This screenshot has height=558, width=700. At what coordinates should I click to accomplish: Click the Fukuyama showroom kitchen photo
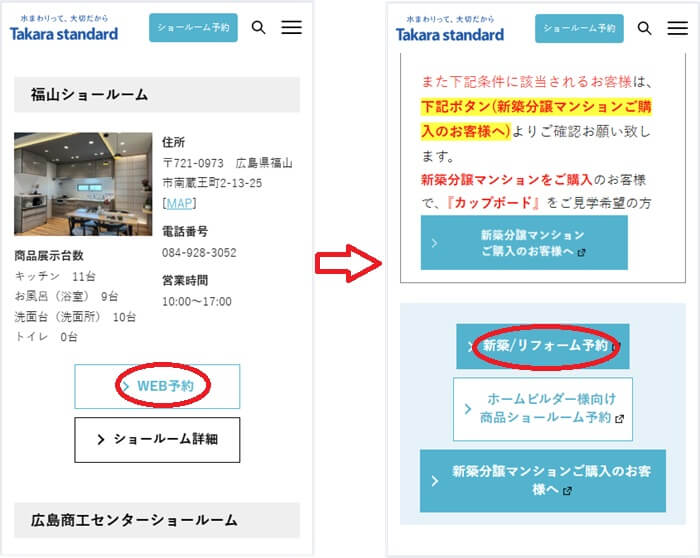82,184
